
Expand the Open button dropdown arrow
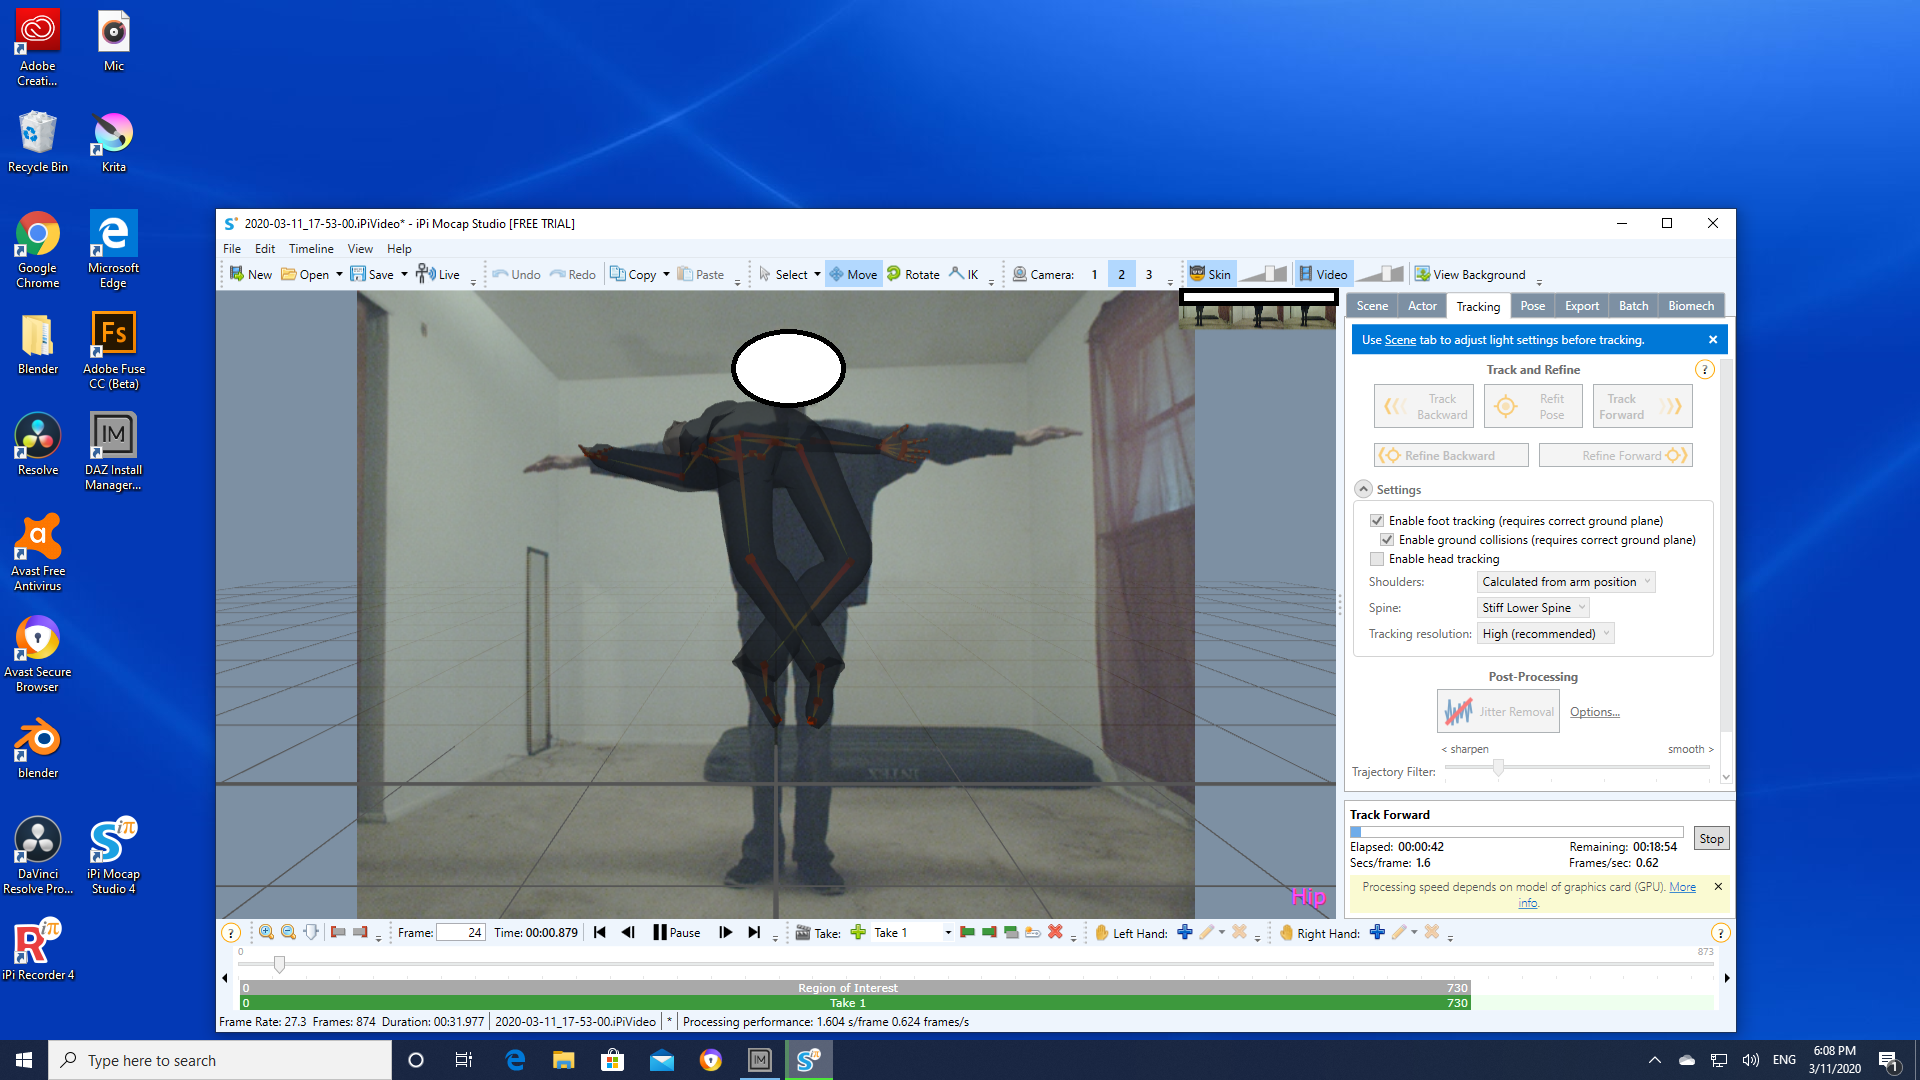coord(339,274)
